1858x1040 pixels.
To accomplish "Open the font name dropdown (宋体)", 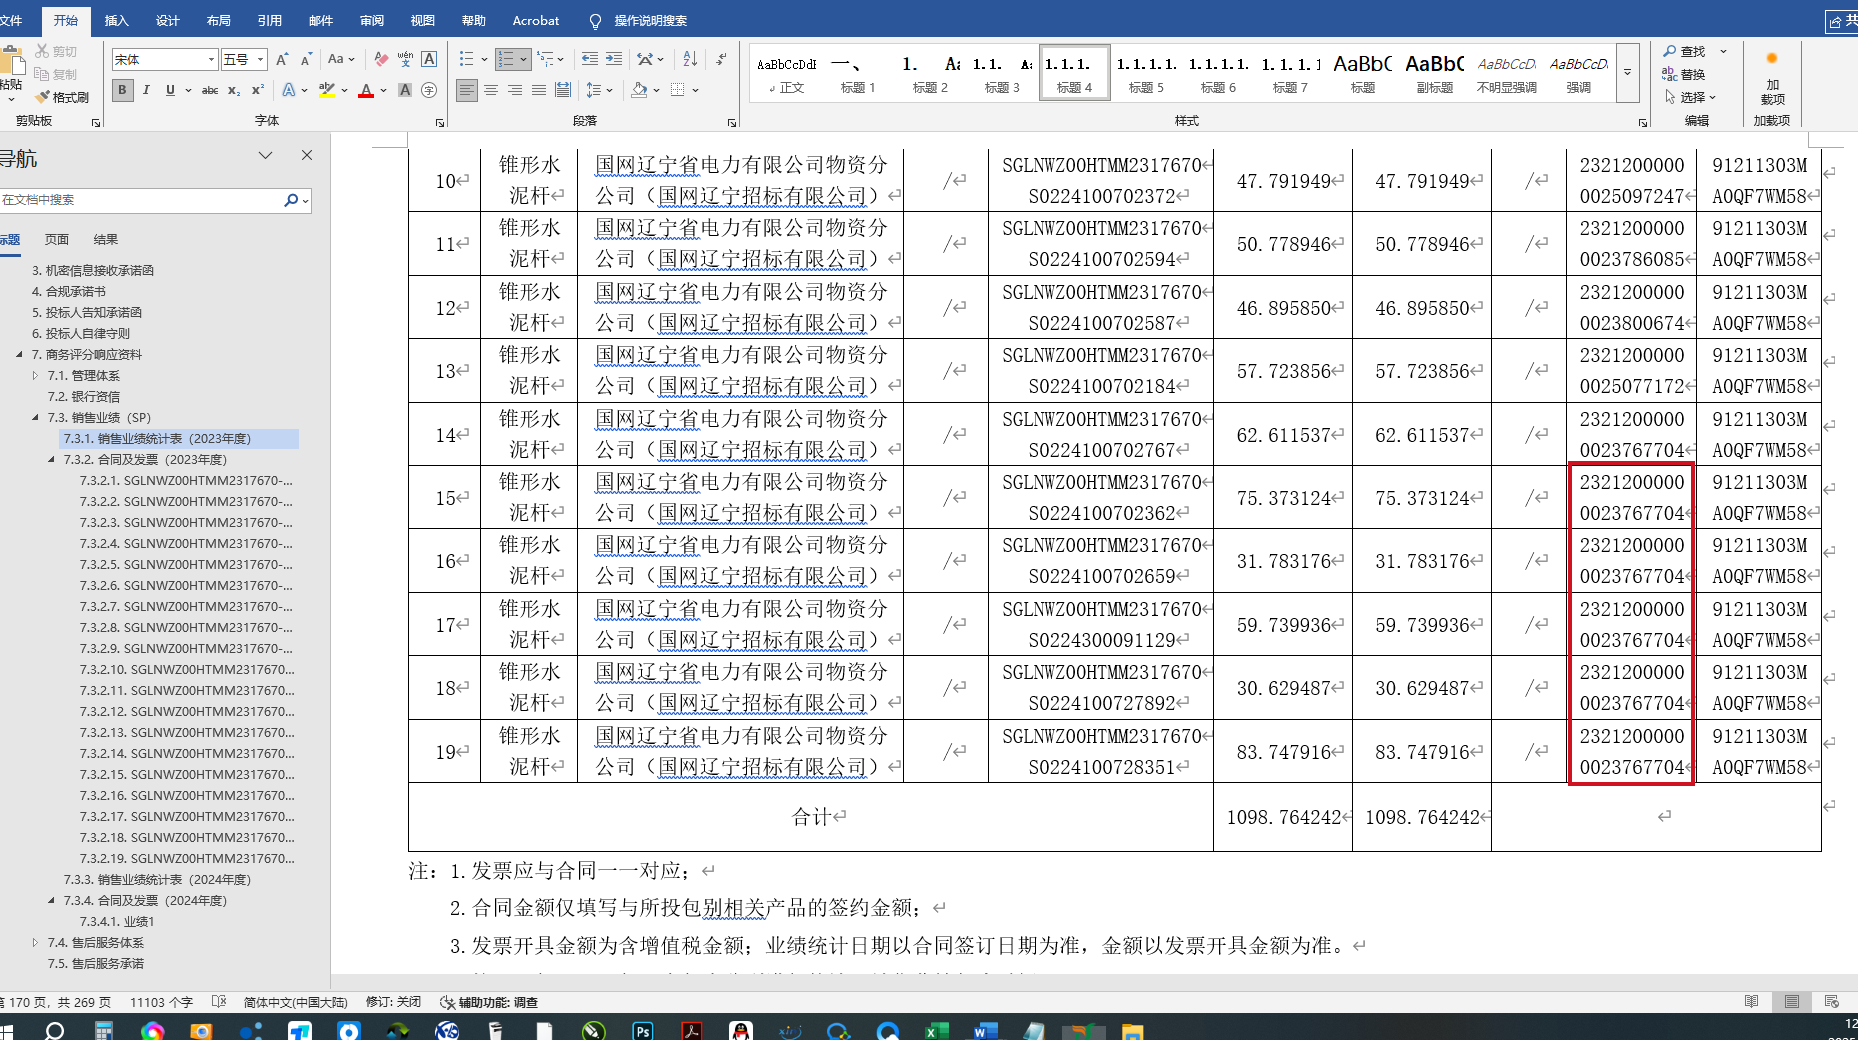I will [212, 60].
